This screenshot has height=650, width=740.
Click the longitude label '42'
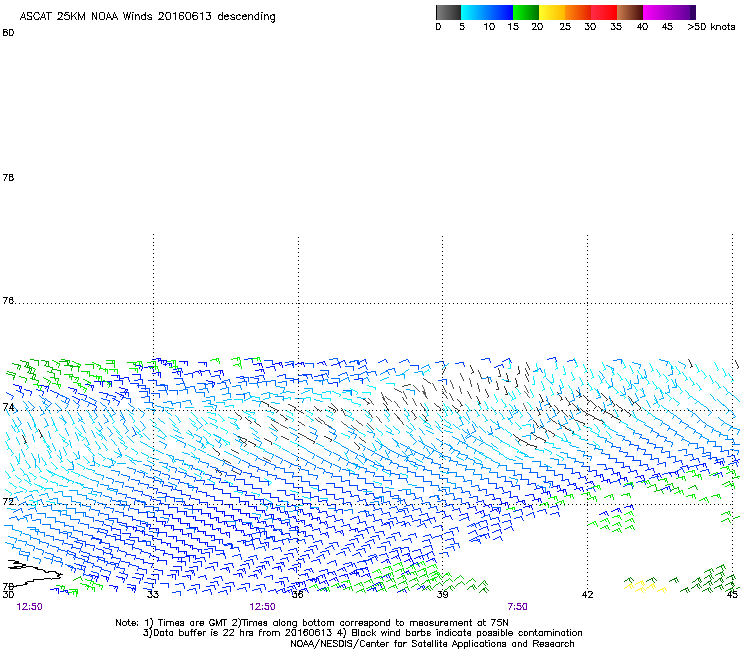point(588,595)
